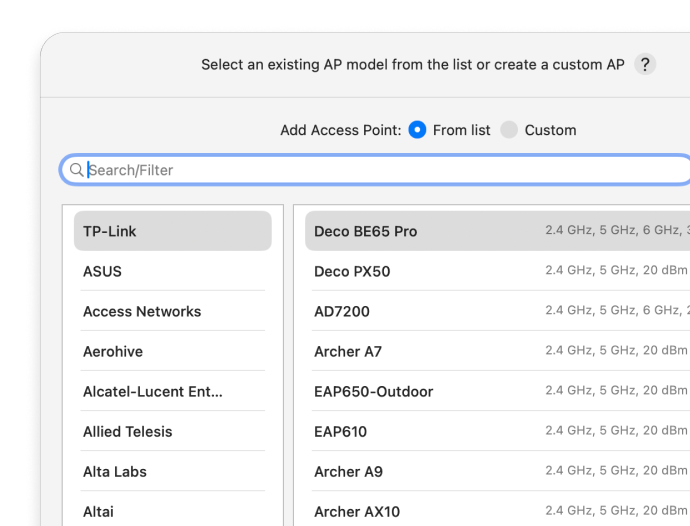
Task: Choose Archer A7 model
Action: 497,351
